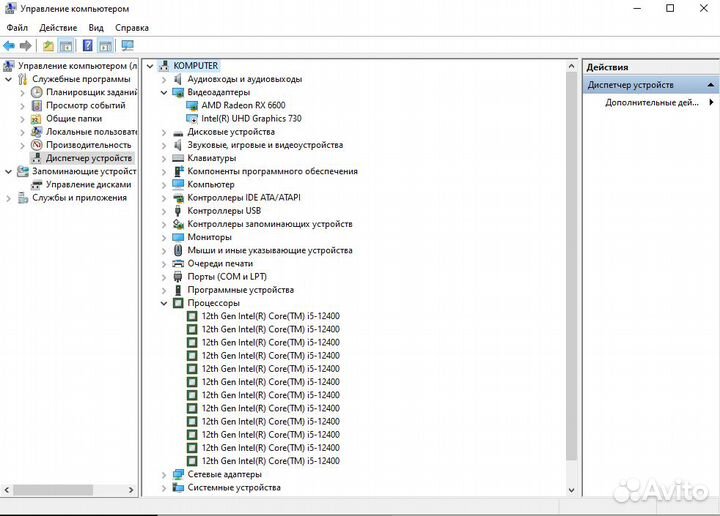Click the printer icon next to Очереди печати

(178, 264)
